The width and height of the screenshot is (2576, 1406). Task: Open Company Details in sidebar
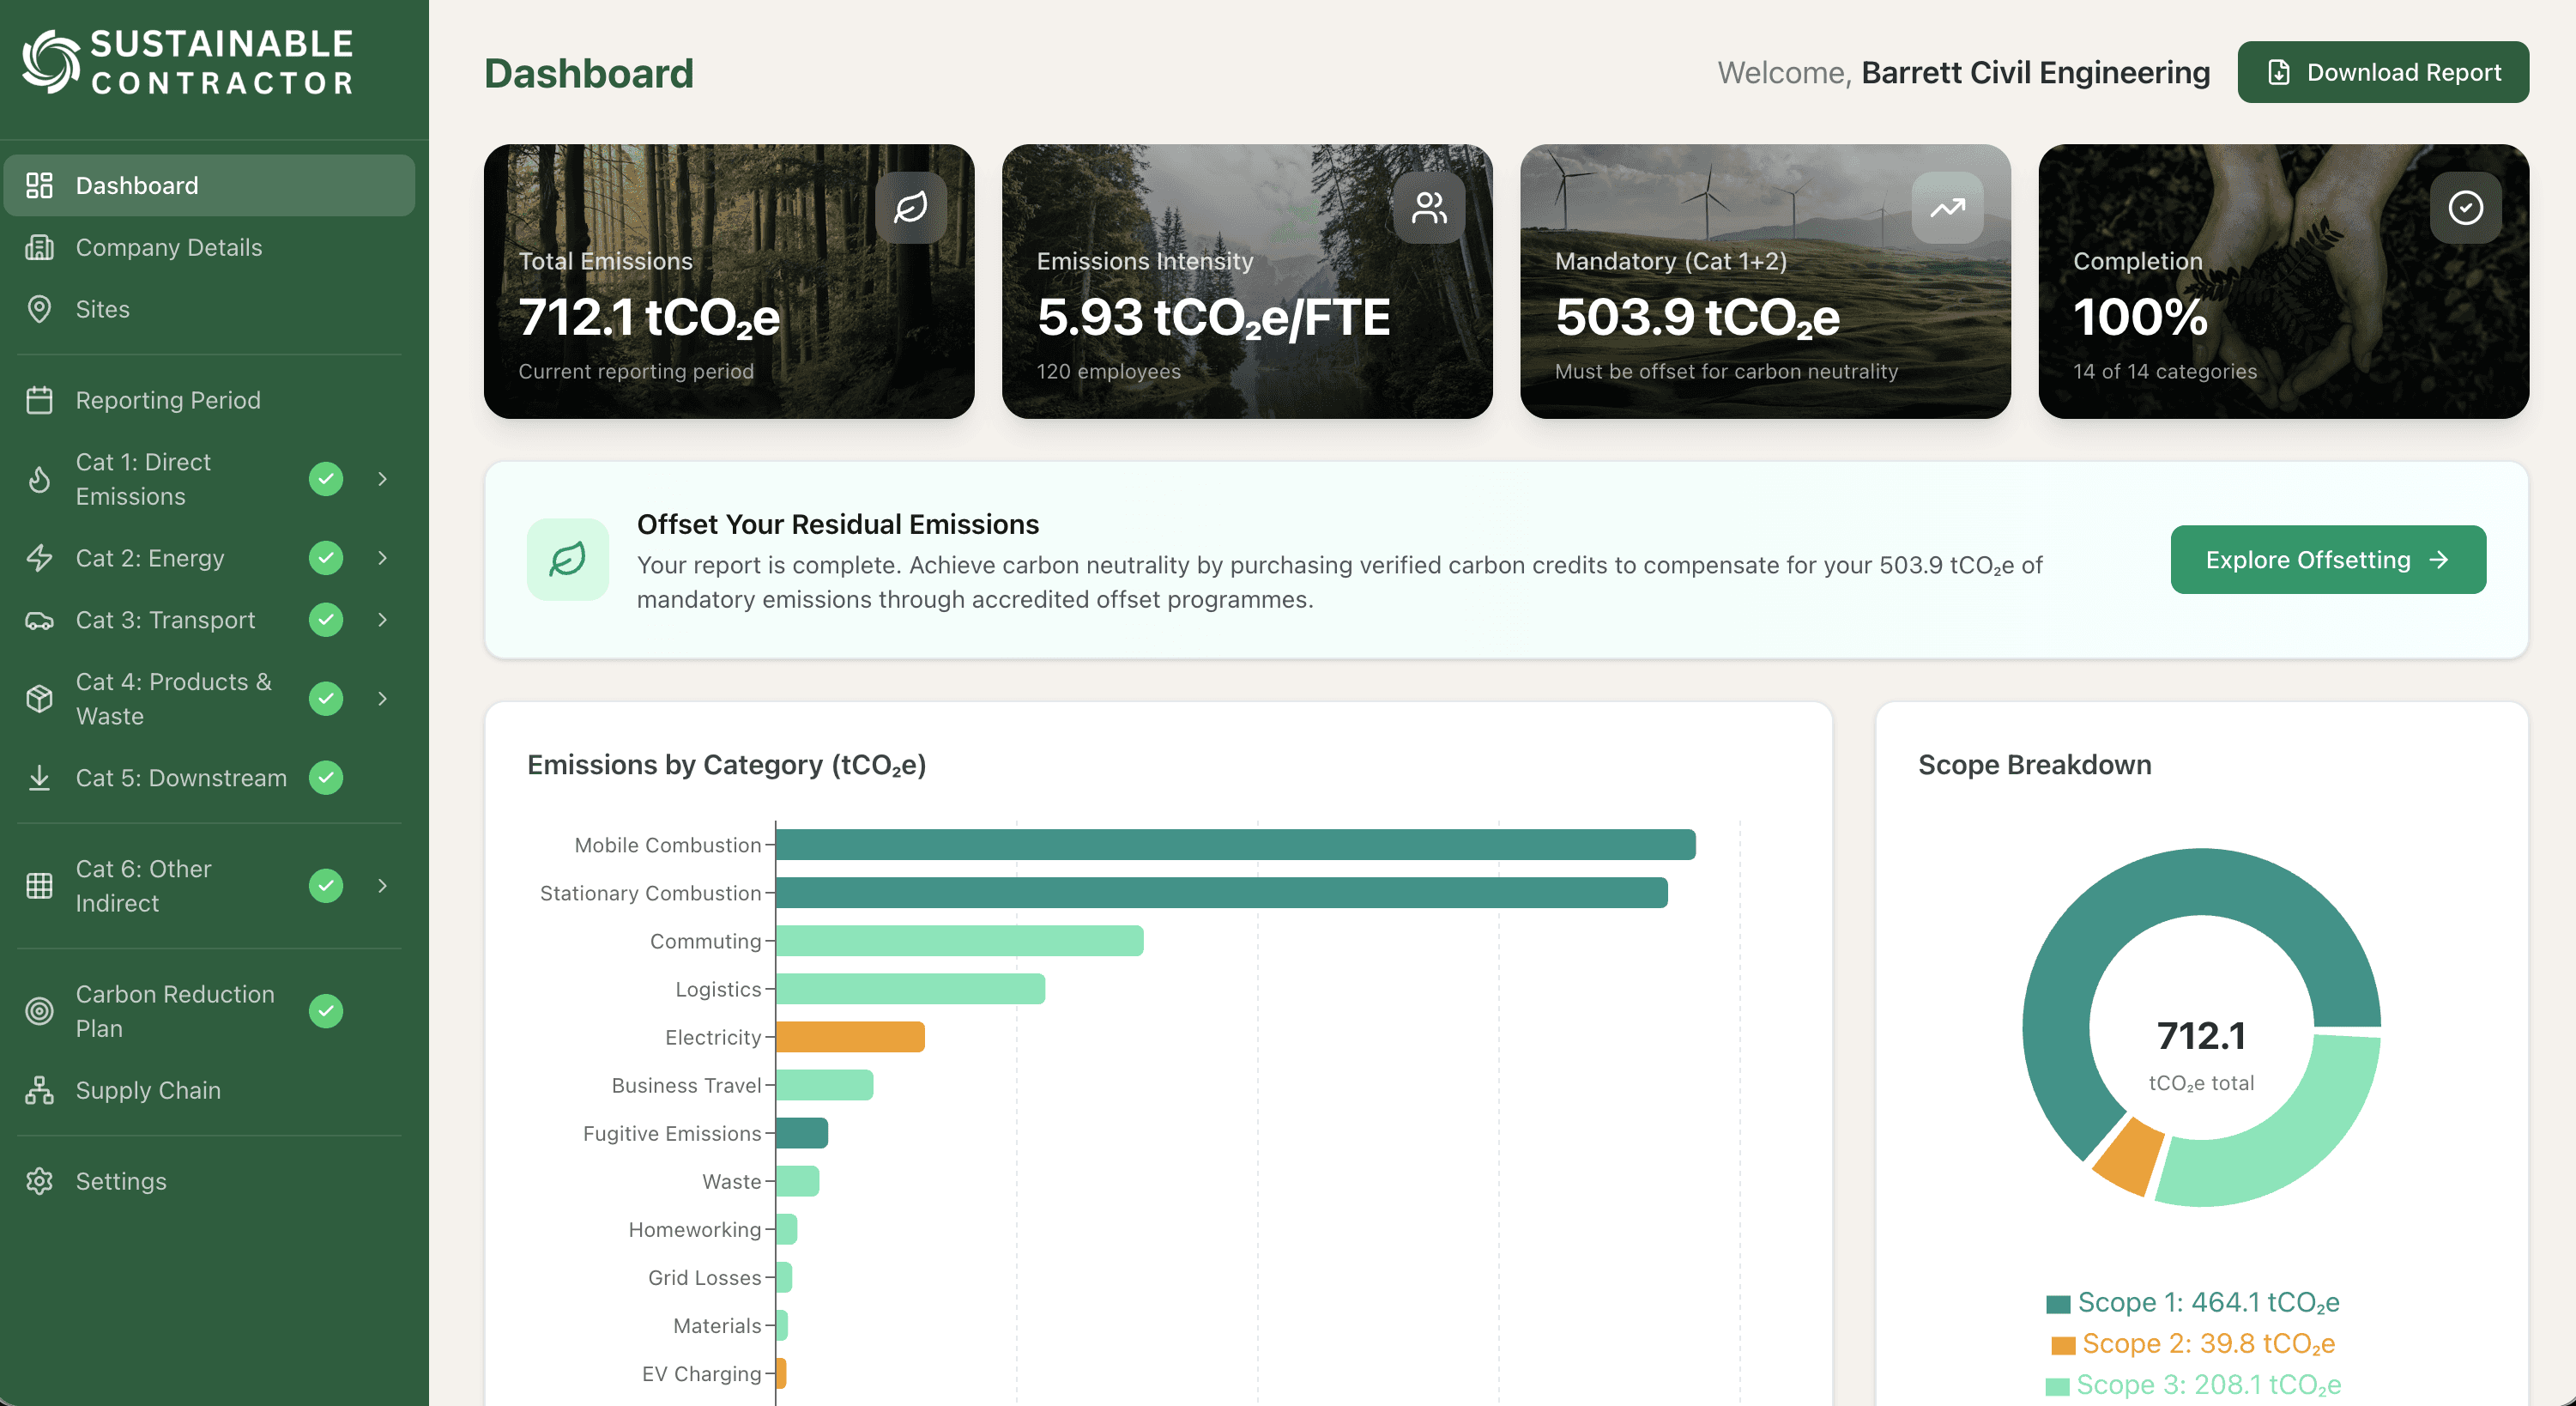(168, 247)
